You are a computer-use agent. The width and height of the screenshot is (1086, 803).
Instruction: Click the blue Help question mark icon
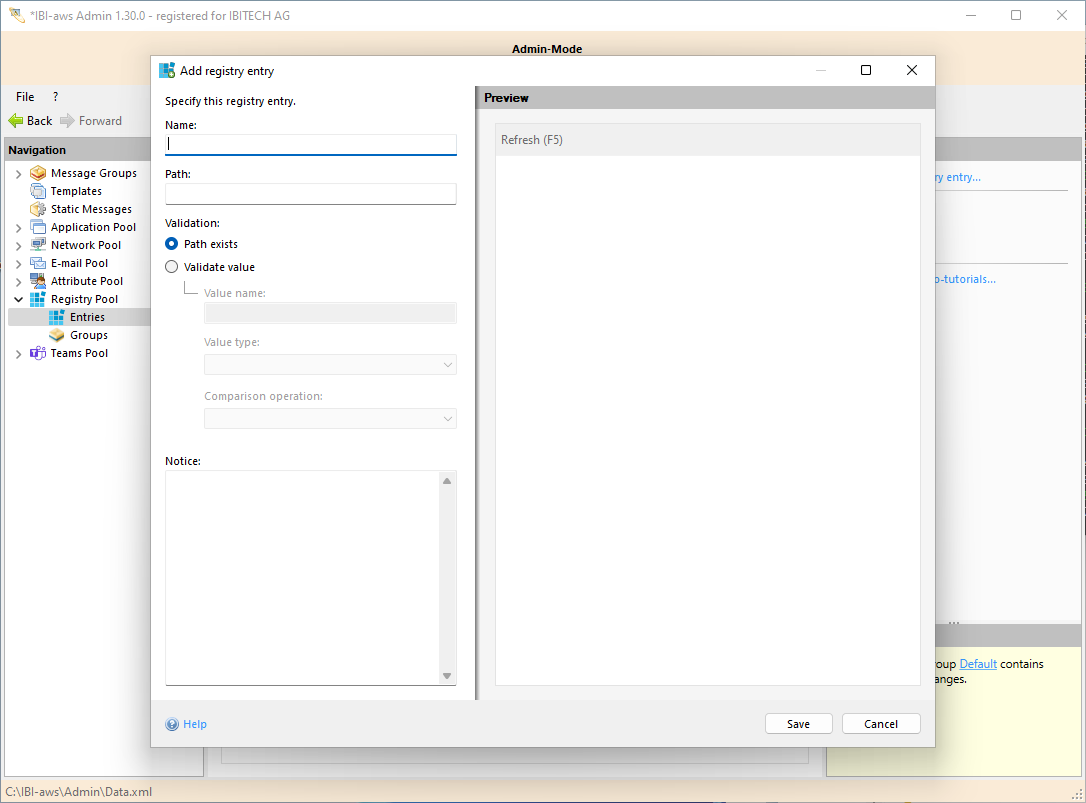172,724
